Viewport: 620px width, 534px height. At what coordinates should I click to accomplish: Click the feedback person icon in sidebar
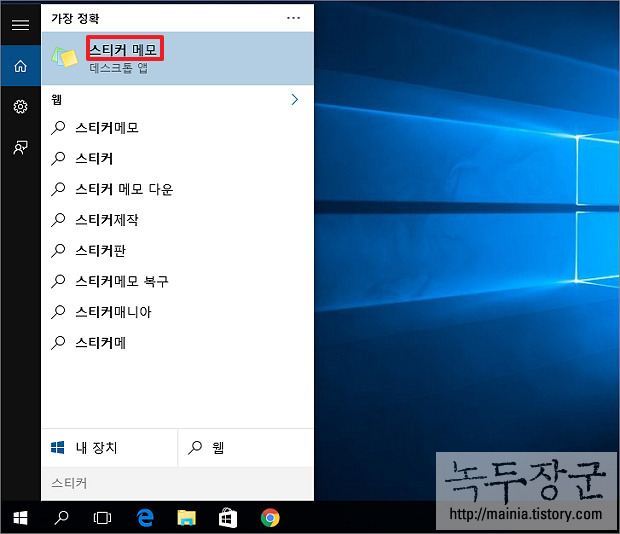pyautogui.click(x=21, y=147)
